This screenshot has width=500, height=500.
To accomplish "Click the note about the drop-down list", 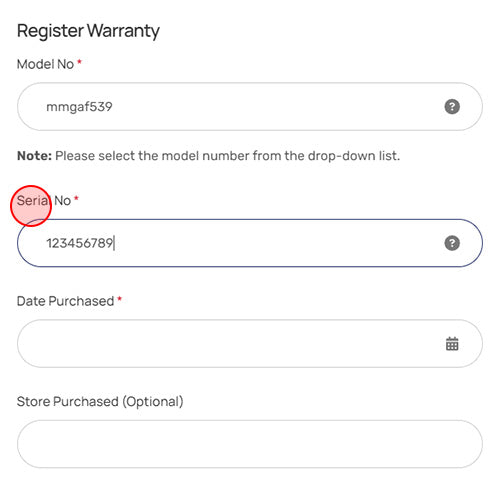I will tap(208, 156).
